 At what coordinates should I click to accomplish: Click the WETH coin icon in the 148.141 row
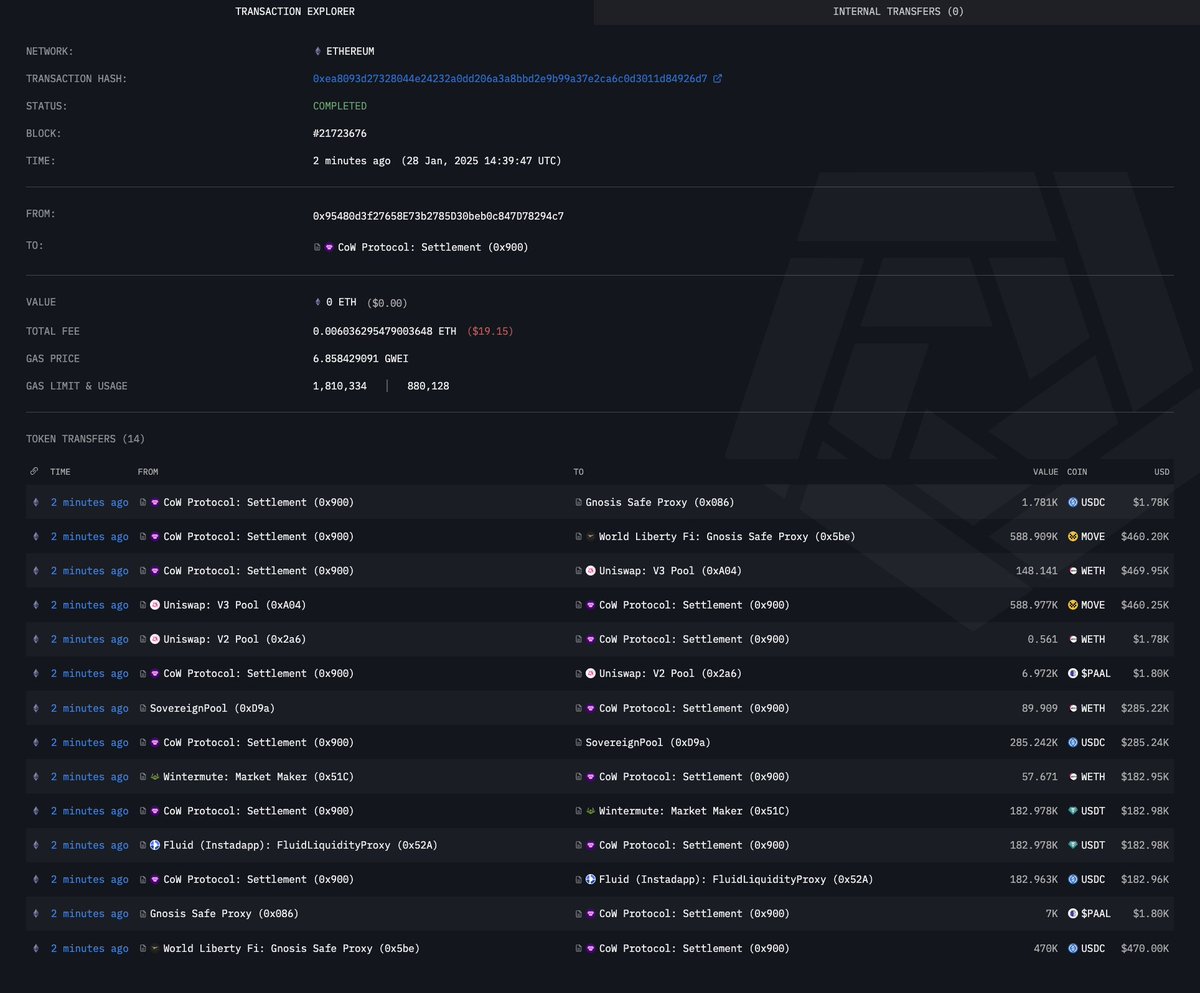pyautogui.click(x=1073, y=571)
